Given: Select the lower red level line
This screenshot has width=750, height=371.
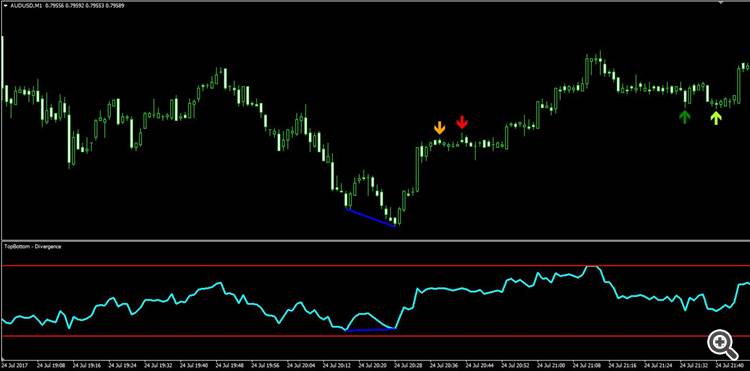Looking at the screenshot, I should tap(375, 336).
